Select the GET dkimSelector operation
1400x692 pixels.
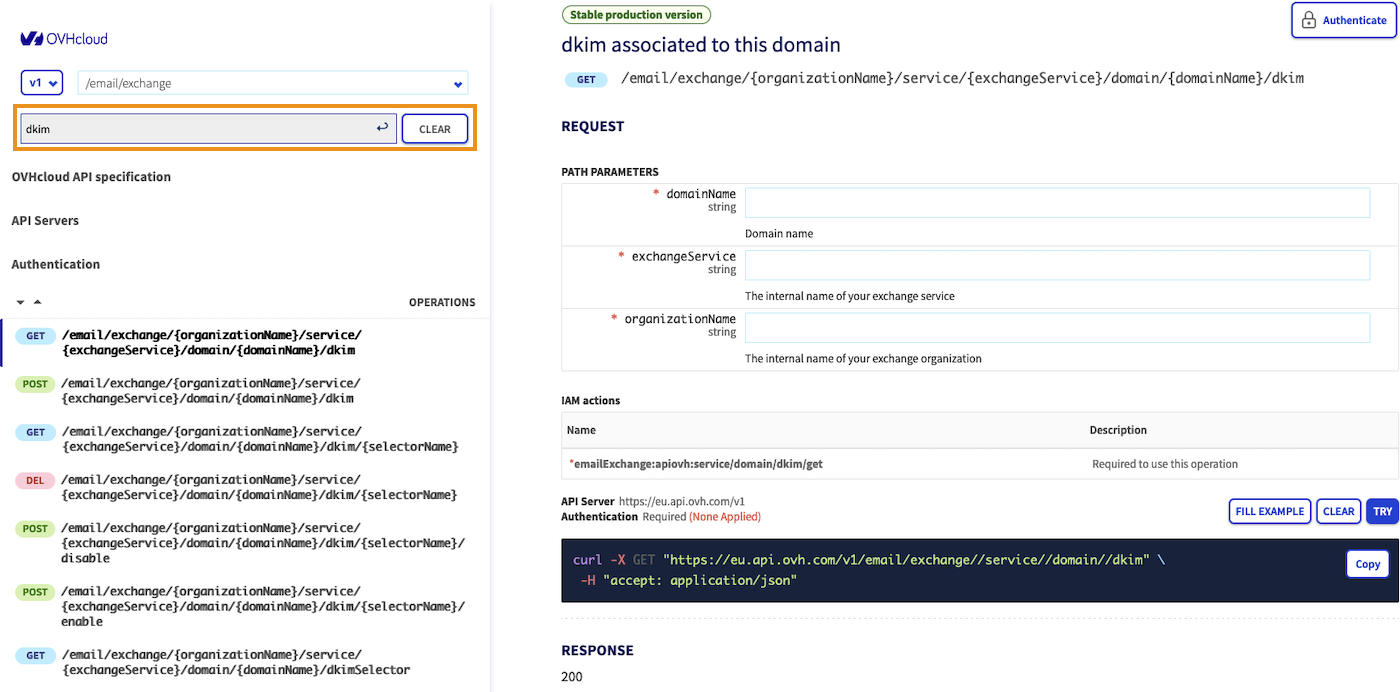tap(235, 662)
